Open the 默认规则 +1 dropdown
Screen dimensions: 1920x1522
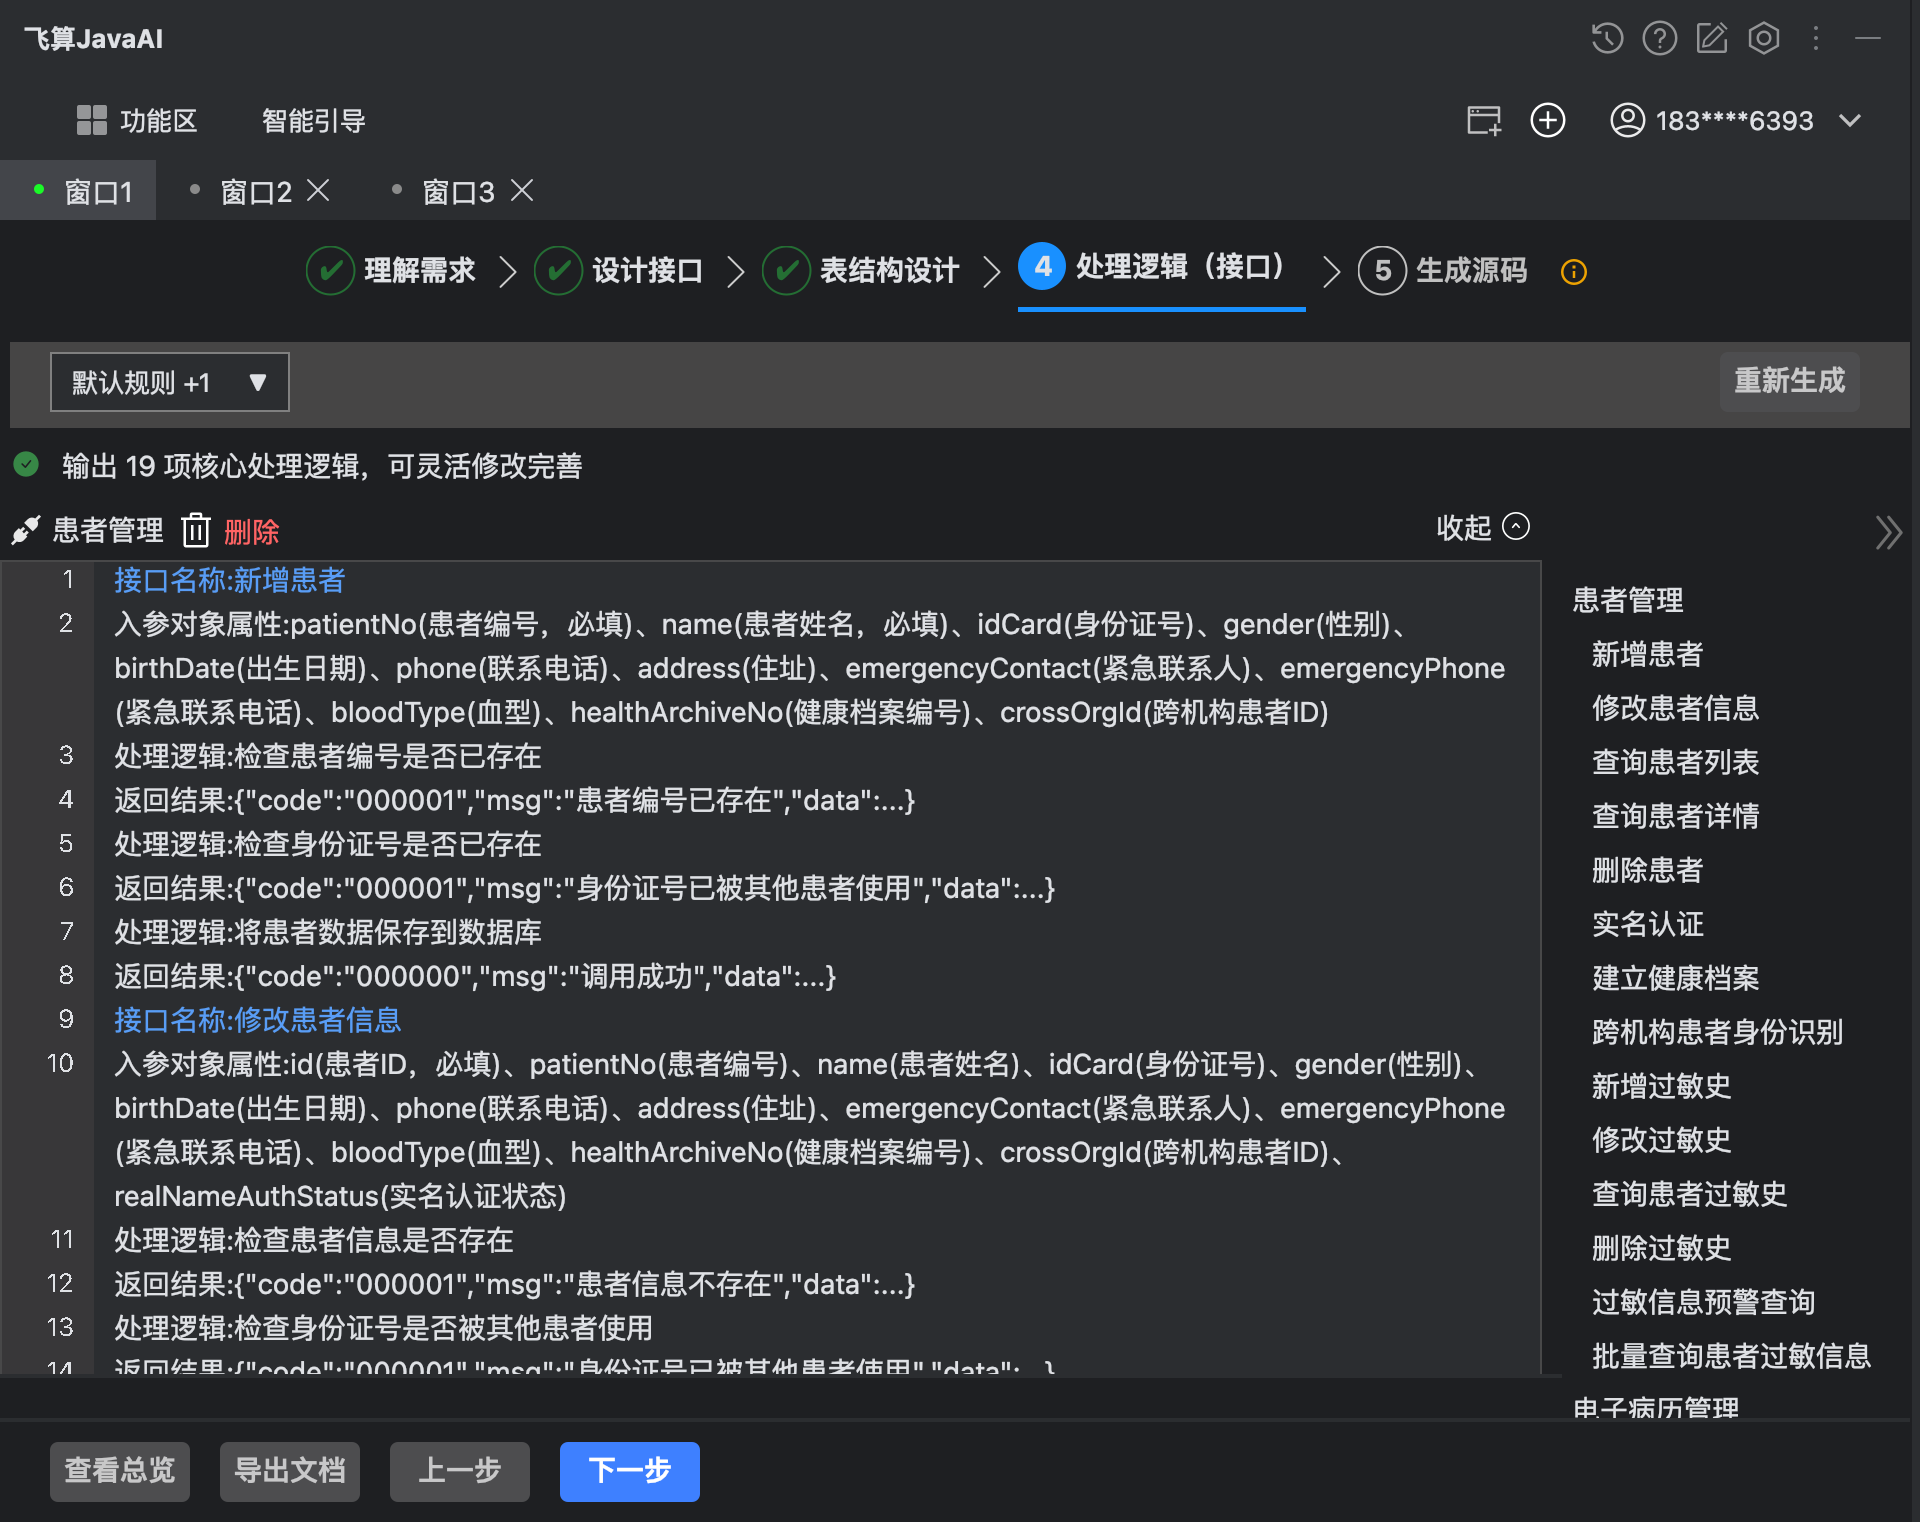tap(170, 382)
